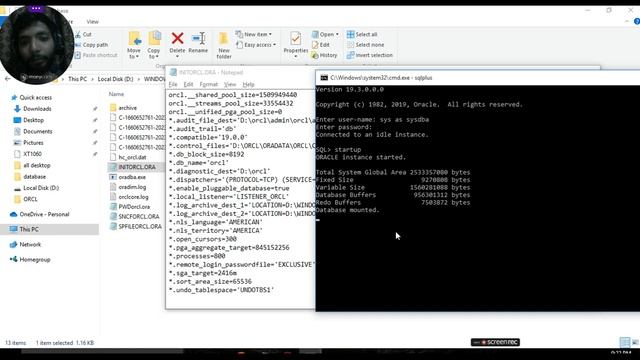640x360 pixels.
Task: Select PWDorcl.ora in file list
Action: (130, 207)
